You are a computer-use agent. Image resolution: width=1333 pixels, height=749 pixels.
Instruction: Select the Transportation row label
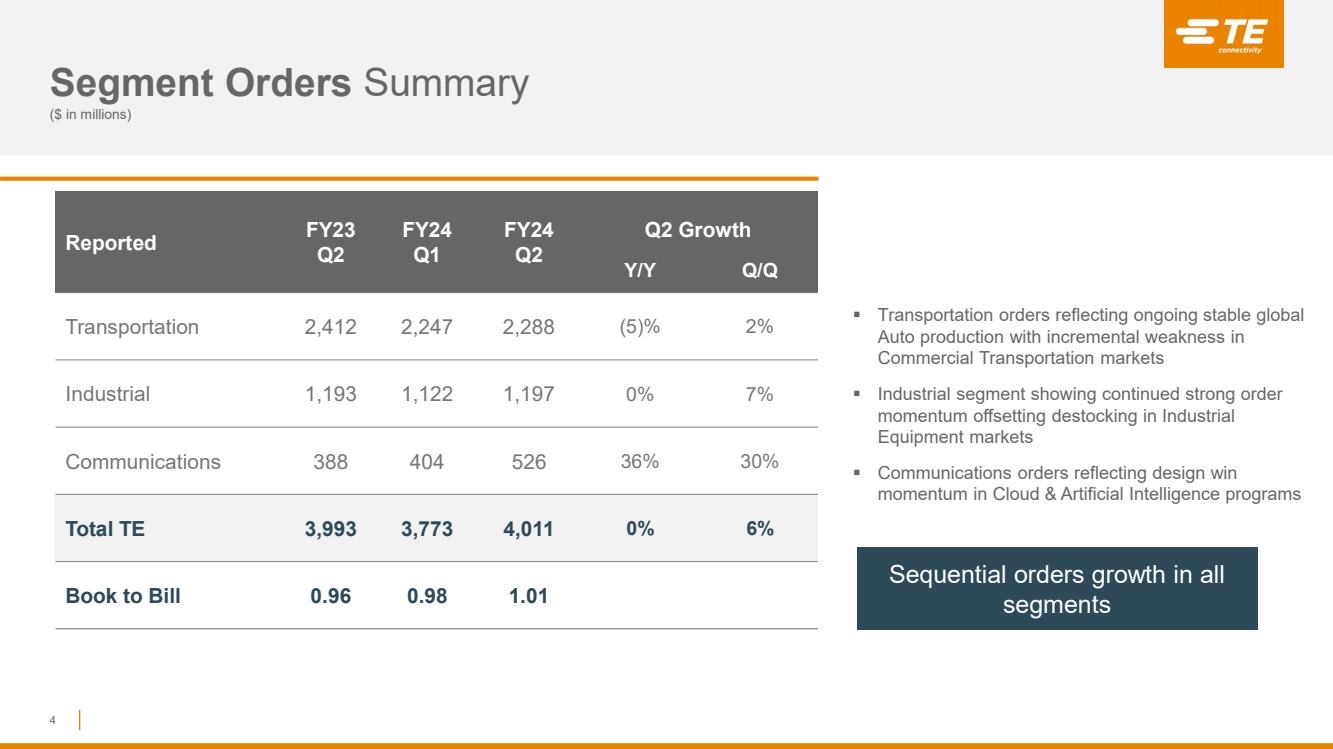point(132,327)
